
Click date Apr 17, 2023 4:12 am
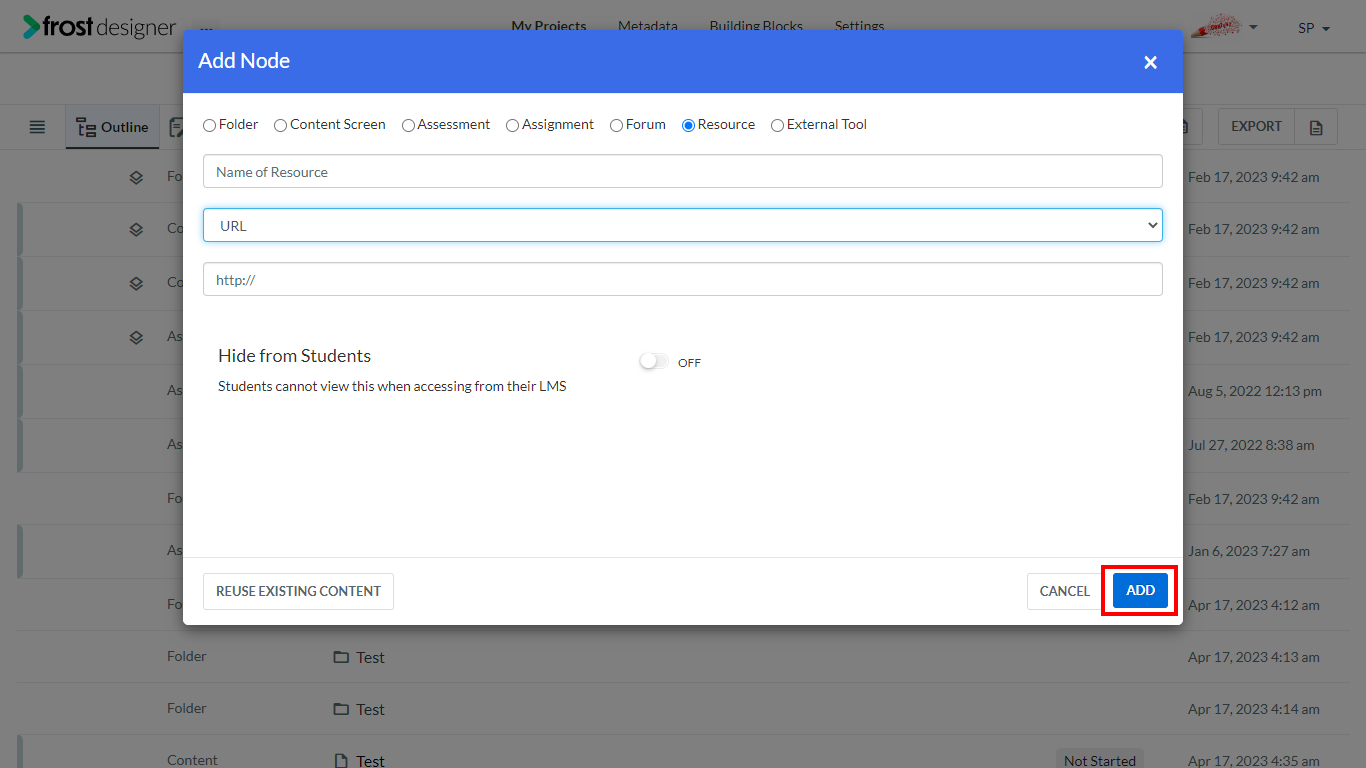[x=1254, y=605]
